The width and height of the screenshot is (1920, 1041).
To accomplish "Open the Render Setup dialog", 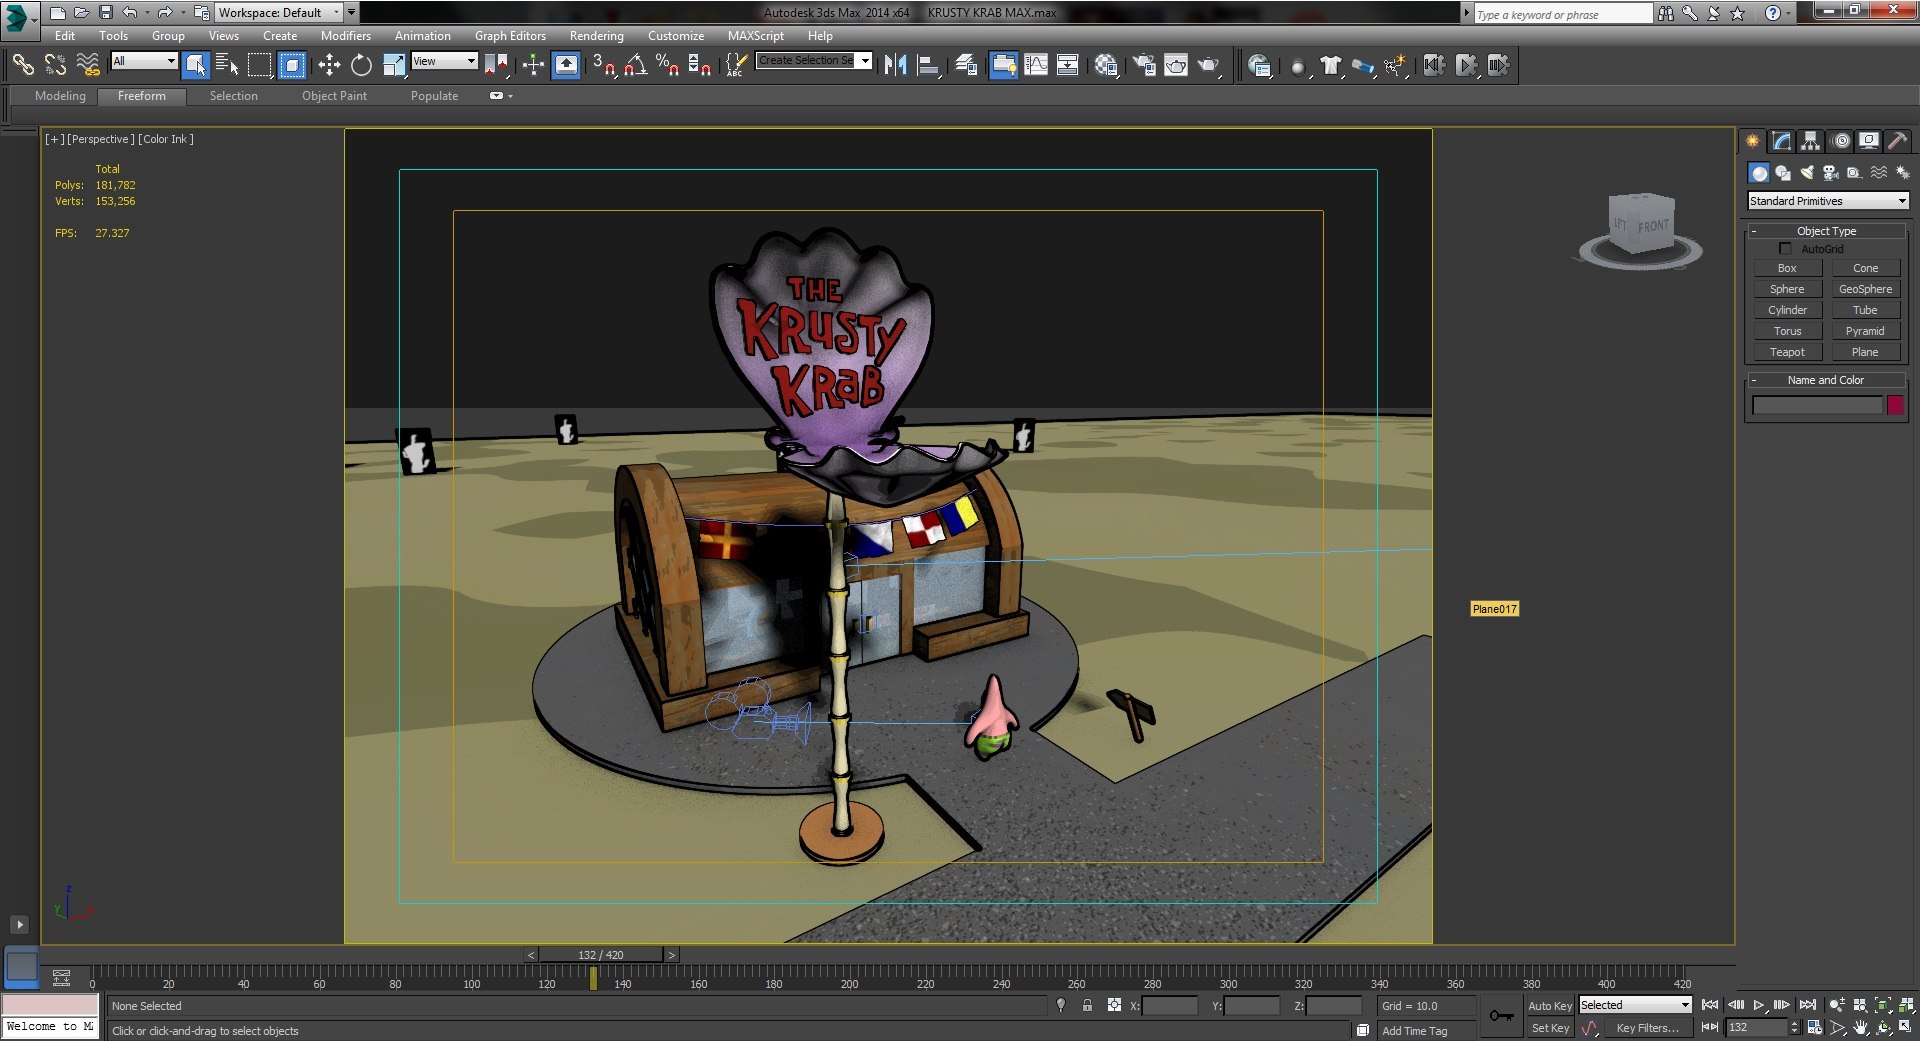I will pyautogui.click(x=1143, y=65).
